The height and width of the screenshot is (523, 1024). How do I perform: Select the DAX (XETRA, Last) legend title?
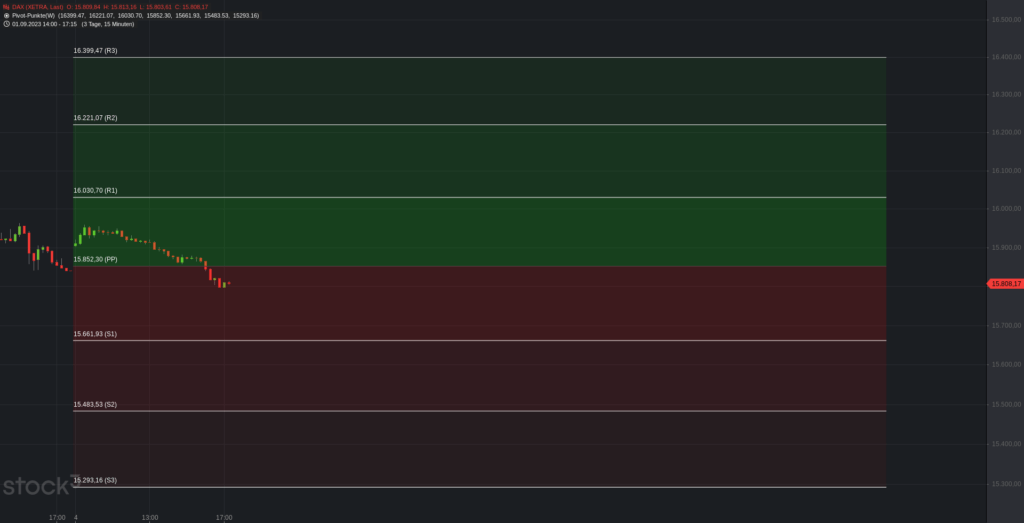(x=37, y=7)
